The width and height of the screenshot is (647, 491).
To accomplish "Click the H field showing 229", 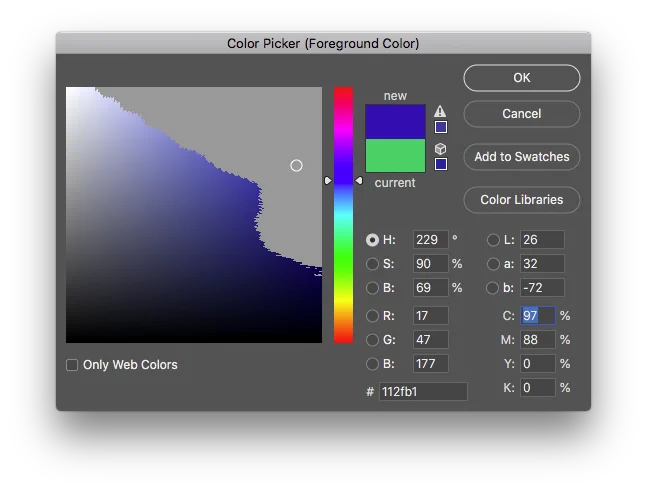I will pos(431,240).
